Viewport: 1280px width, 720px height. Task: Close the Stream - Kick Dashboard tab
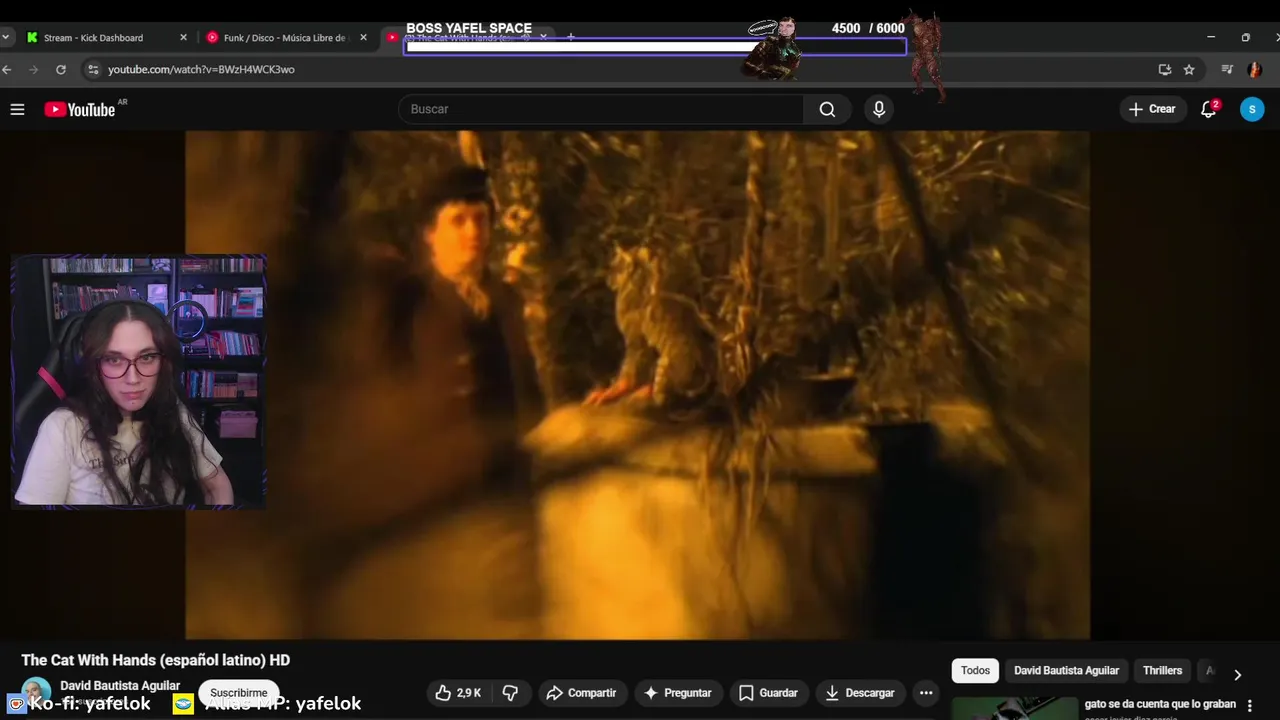click(x=183, y=37)
